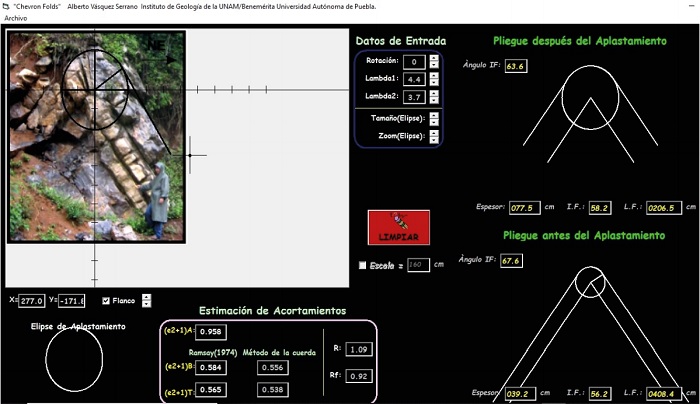This screenshot has height=404, width=700.
Task: Increase Tamaño(Elipse) with the up arrow
Action: [x=434, y=115]
